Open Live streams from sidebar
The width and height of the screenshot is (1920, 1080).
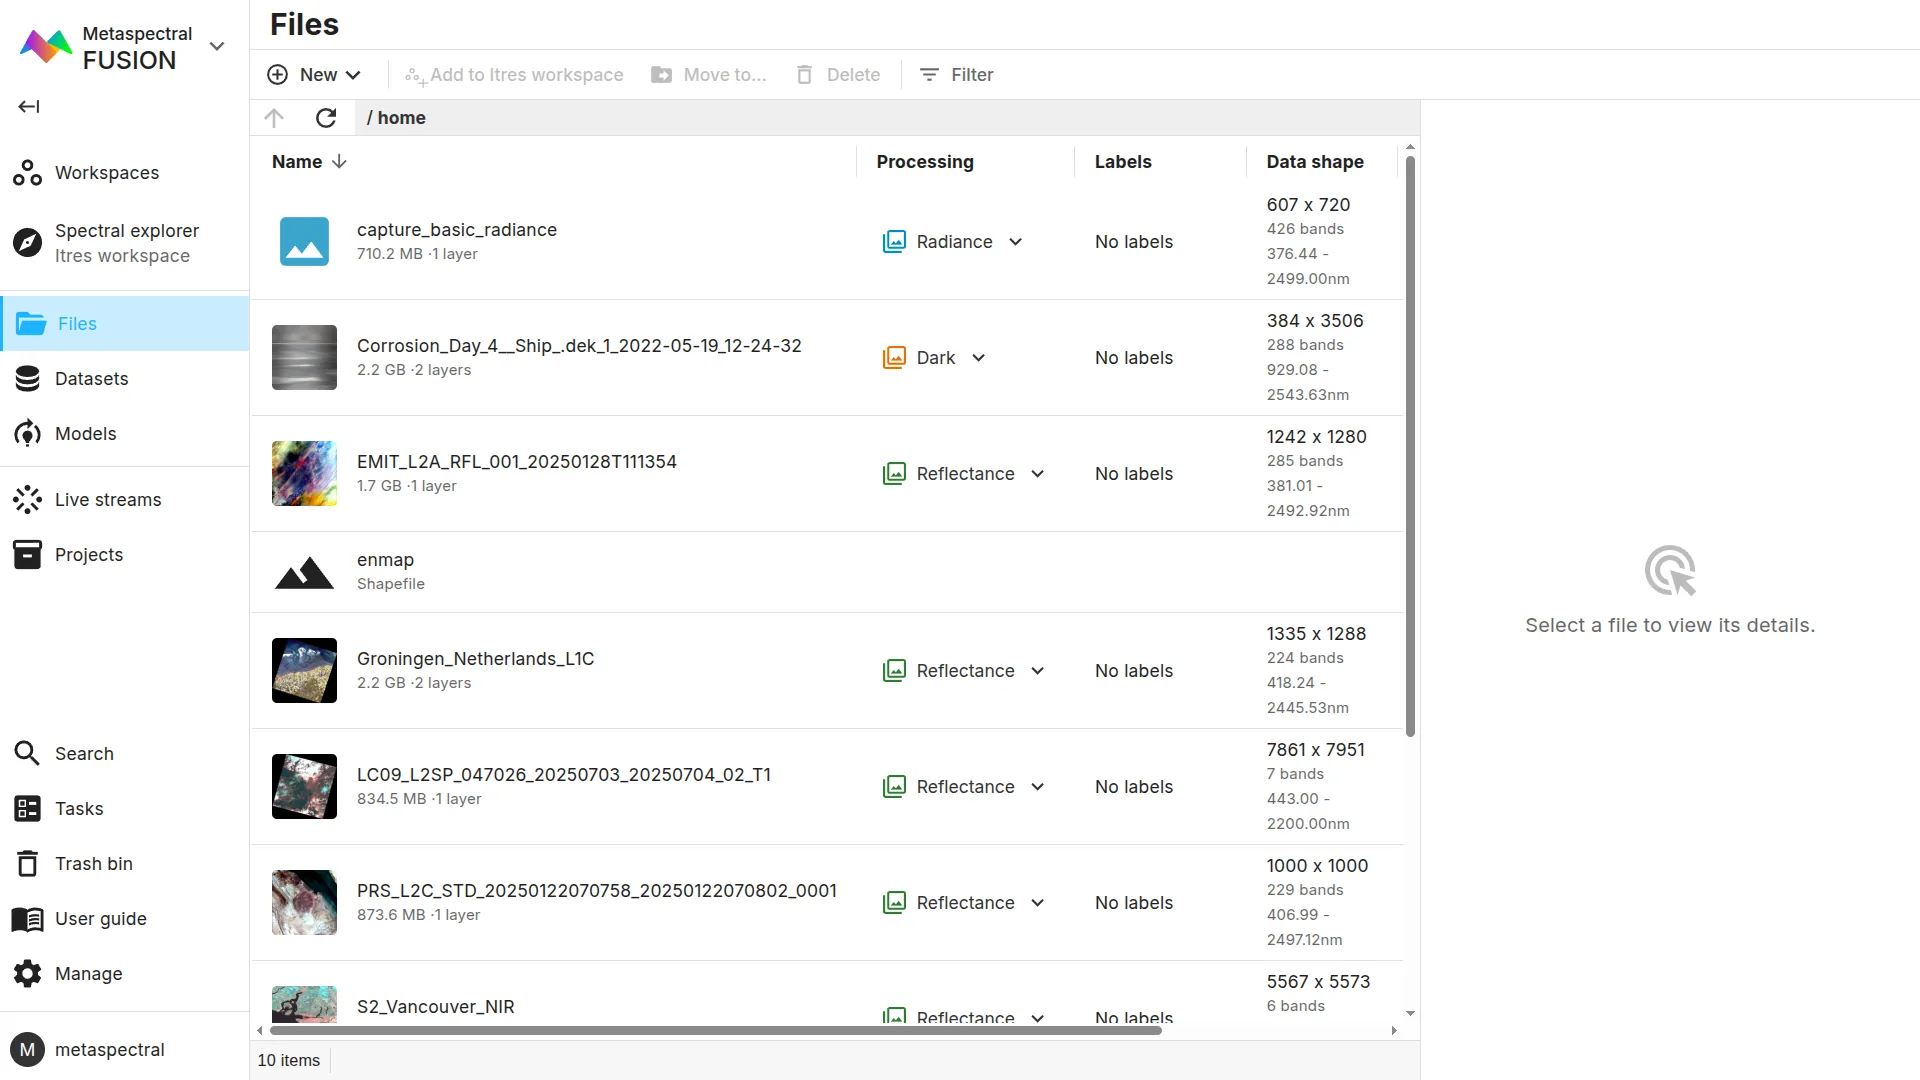pos(107,500)
